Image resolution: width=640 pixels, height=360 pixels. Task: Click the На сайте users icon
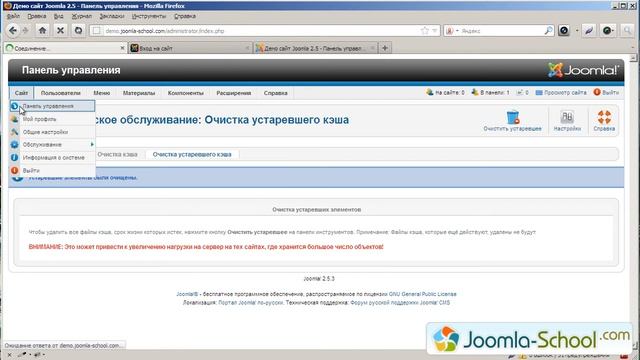[x=429, y=92]
